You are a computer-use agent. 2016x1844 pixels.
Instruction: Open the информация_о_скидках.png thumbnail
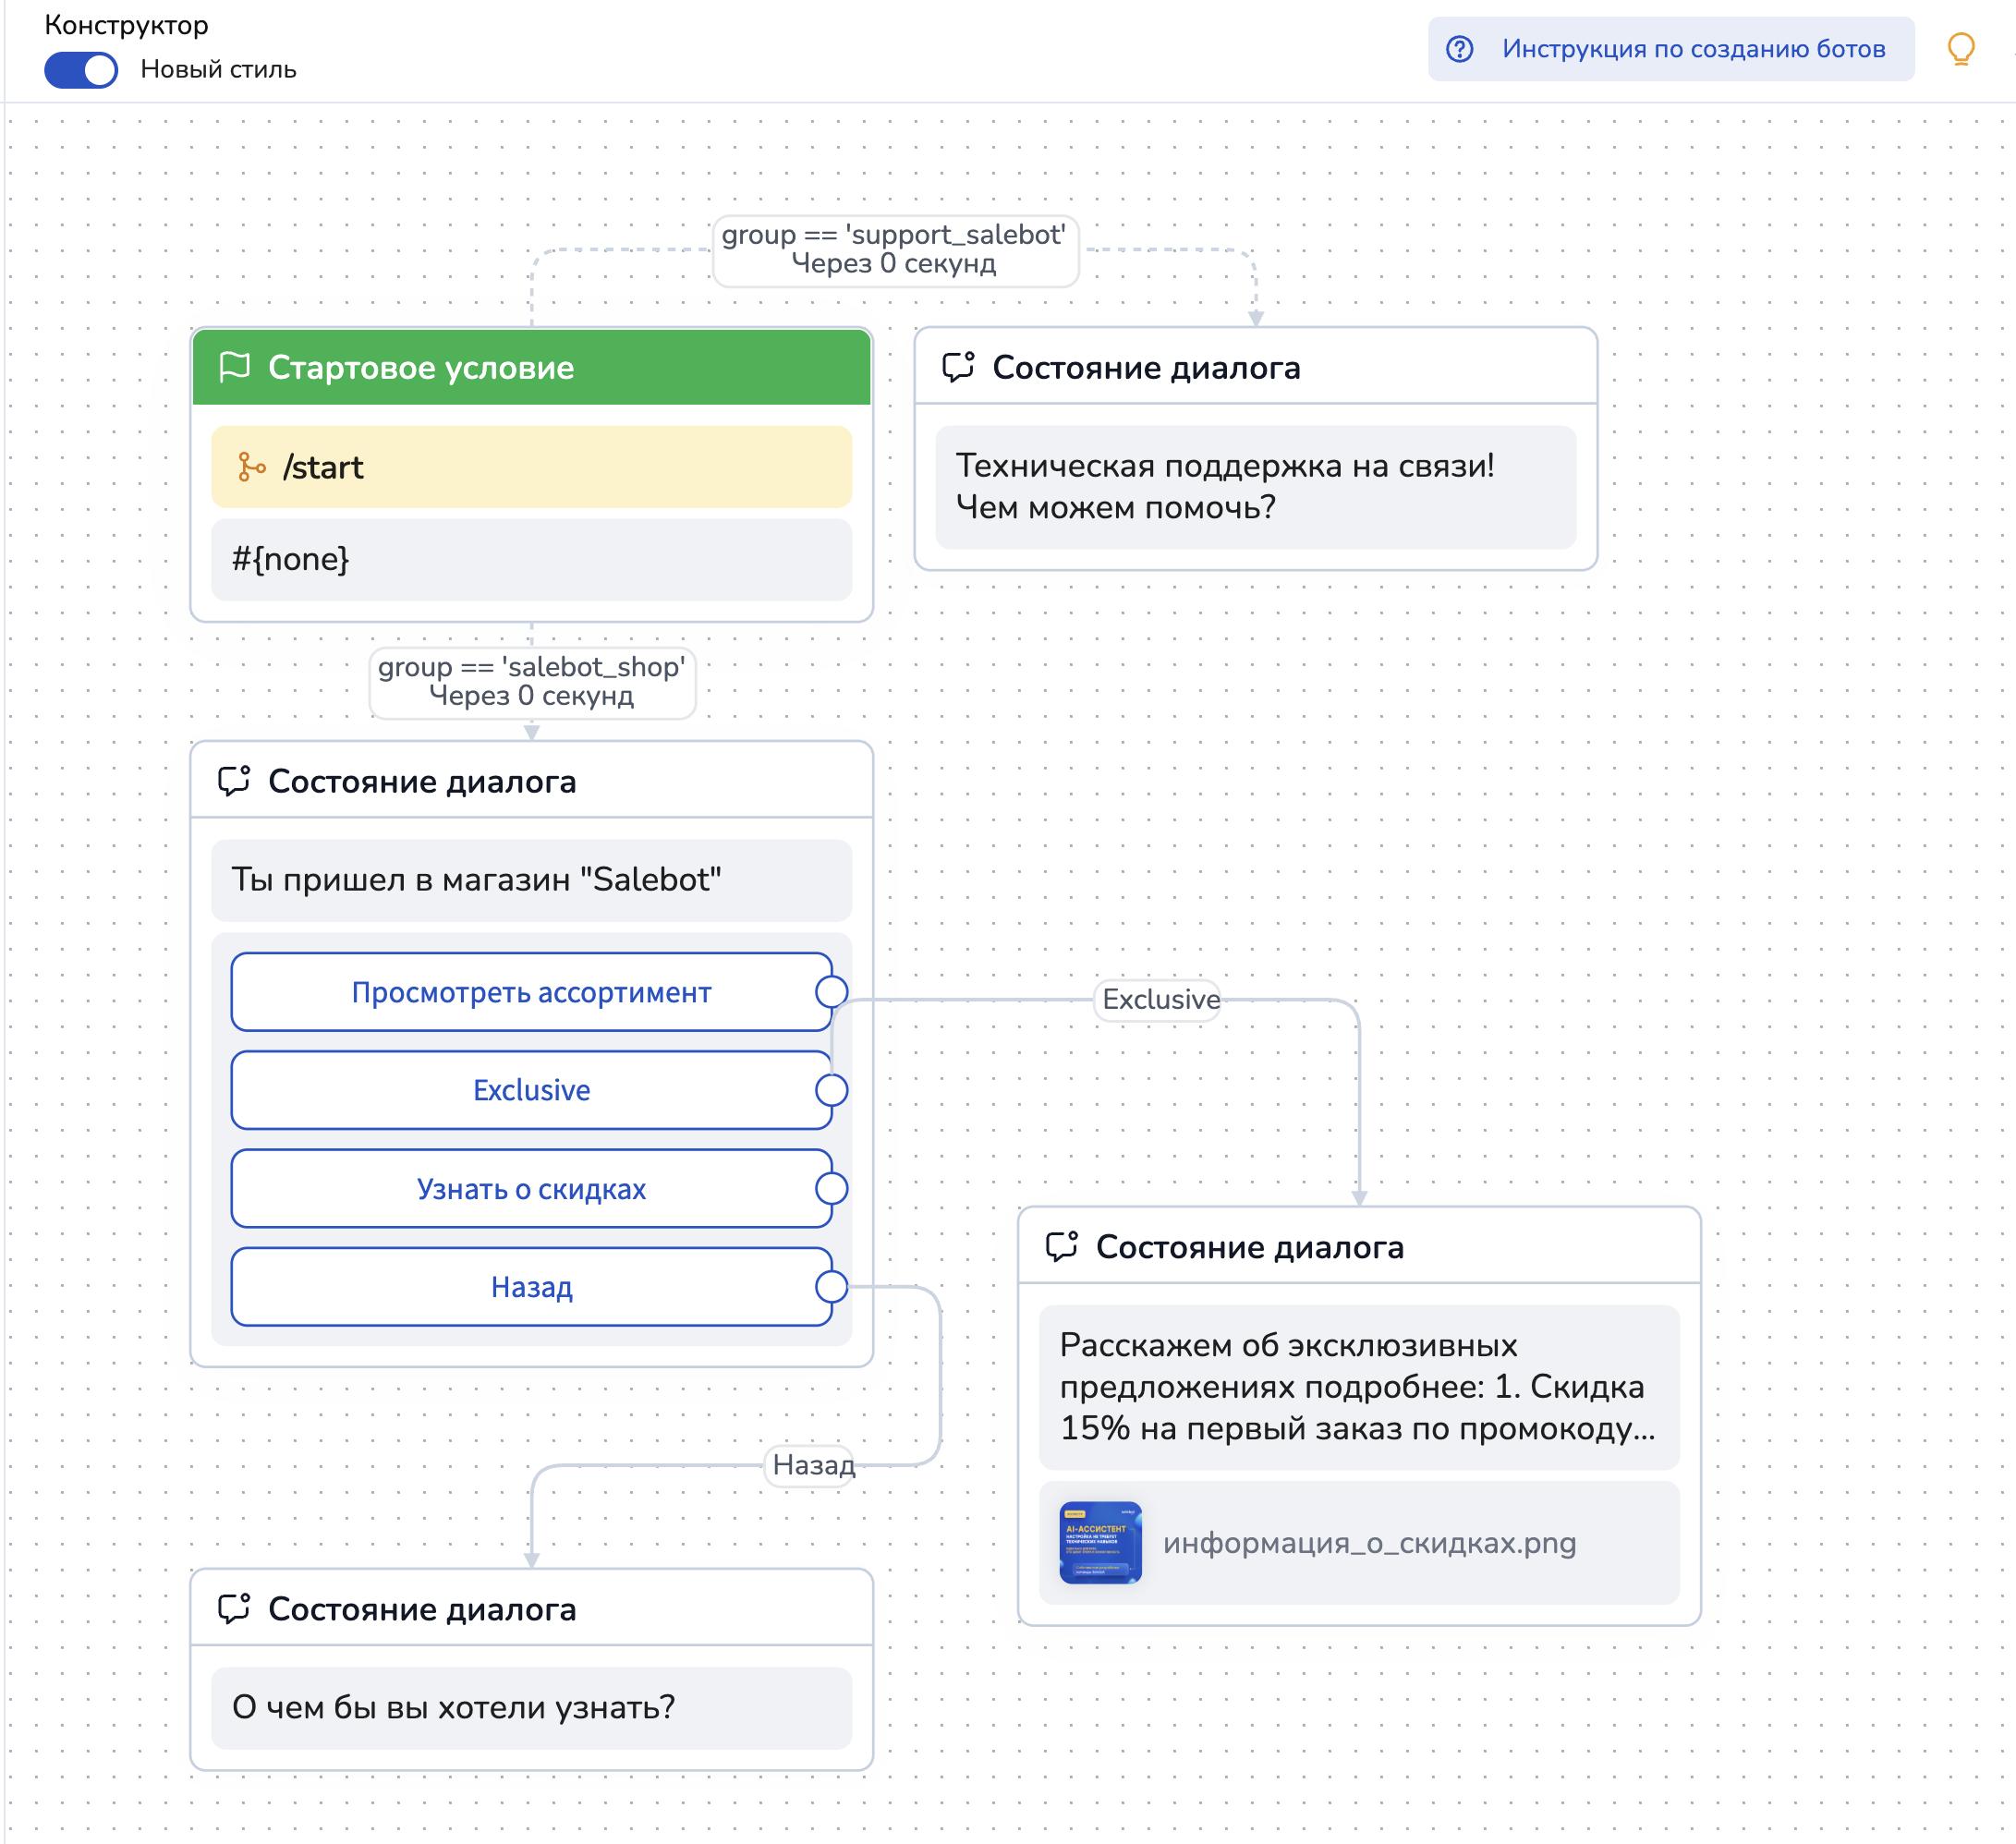click(x=1100, y=1543)
